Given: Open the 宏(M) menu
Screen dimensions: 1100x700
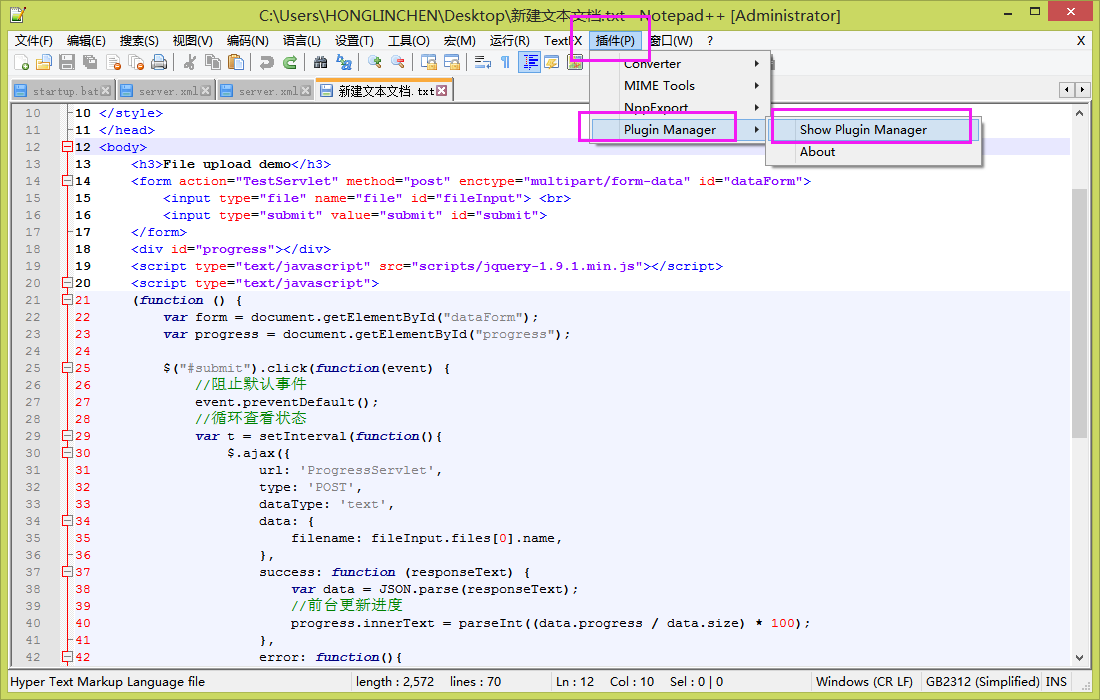Looking at the screenshot, I should tap(460, 41).
